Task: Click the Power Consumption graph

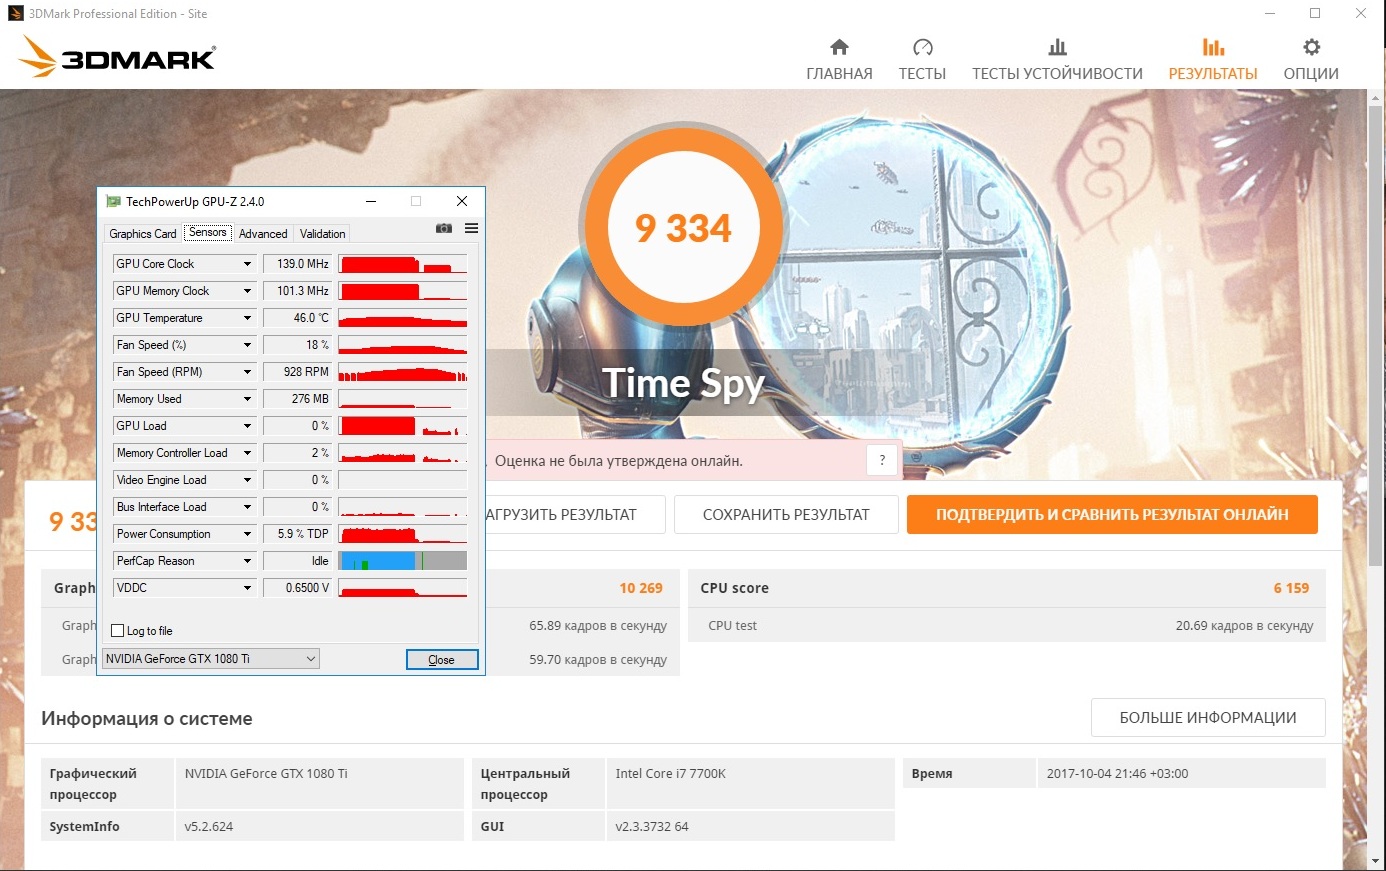Action: click(x=403, y=534)
